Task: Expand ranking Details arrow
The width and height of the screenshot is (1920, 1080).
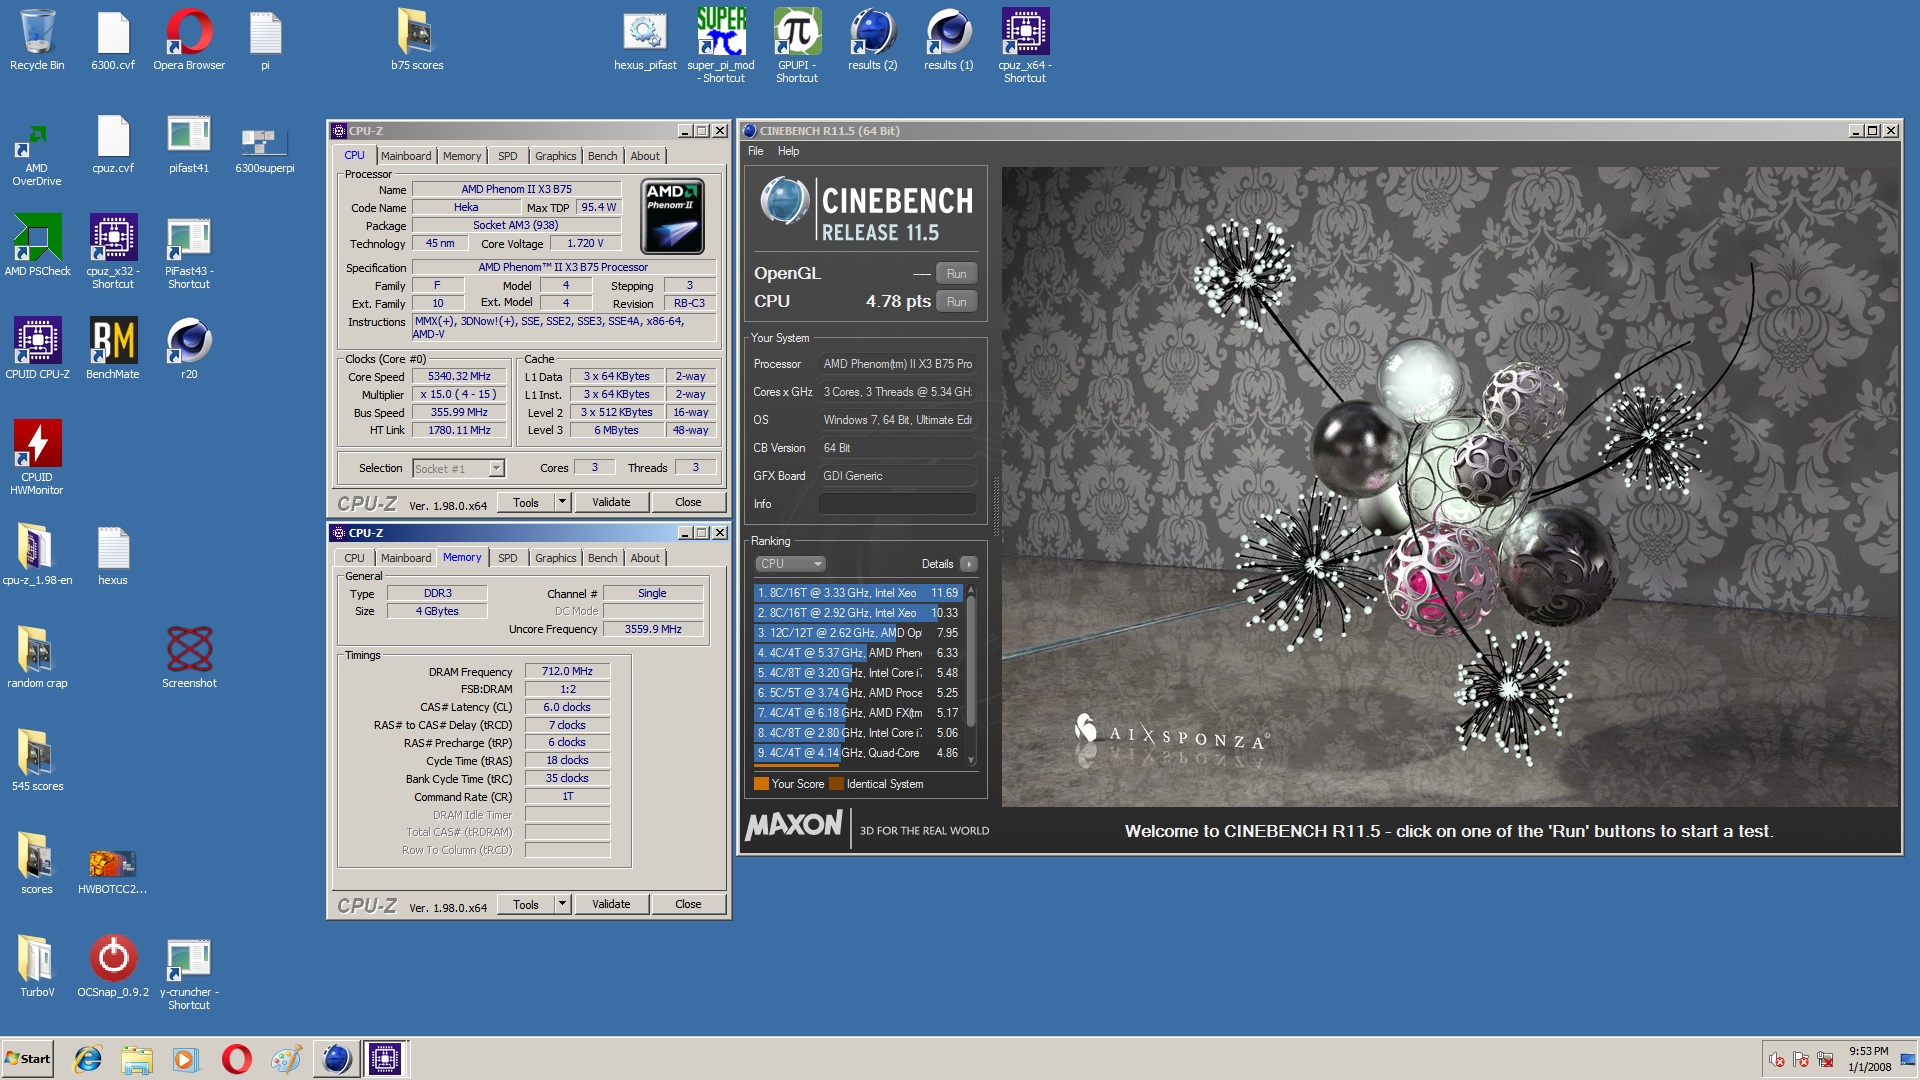Action: (x=968, y=564)
